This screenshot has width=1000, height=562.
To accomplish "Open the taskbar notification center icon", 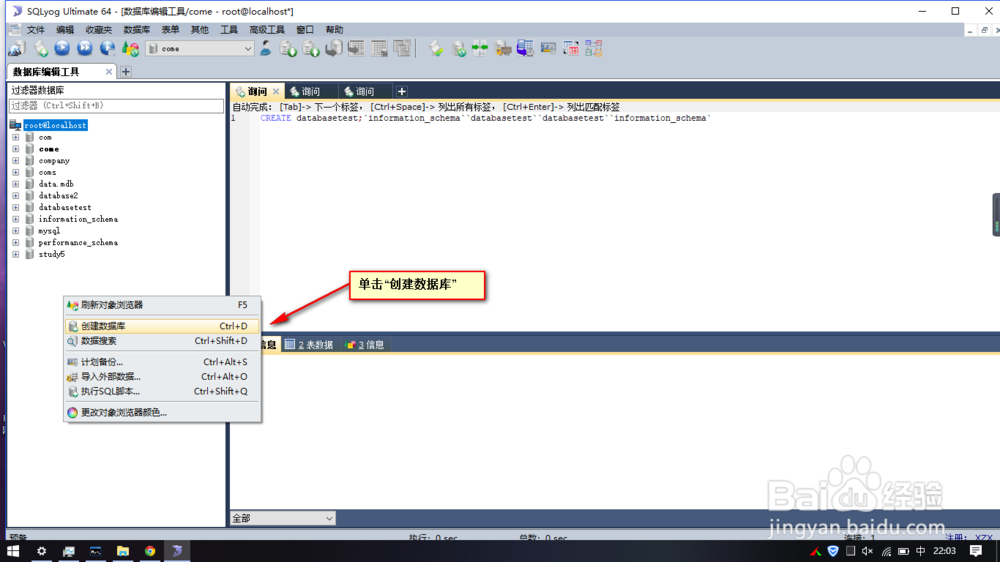I will [x=976, y=551].
